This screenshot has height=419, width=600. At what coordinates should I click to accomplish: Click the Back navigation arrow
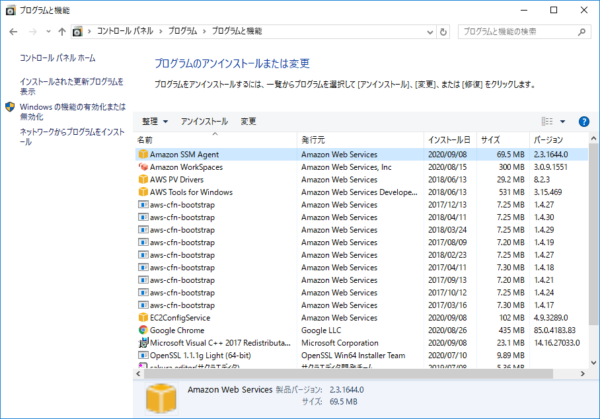coord(13,32)
